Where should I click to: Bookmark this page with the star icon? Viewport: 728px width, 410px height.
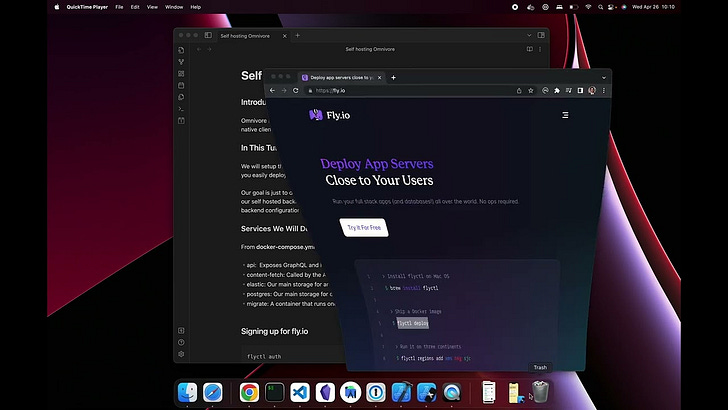(531, 91)
